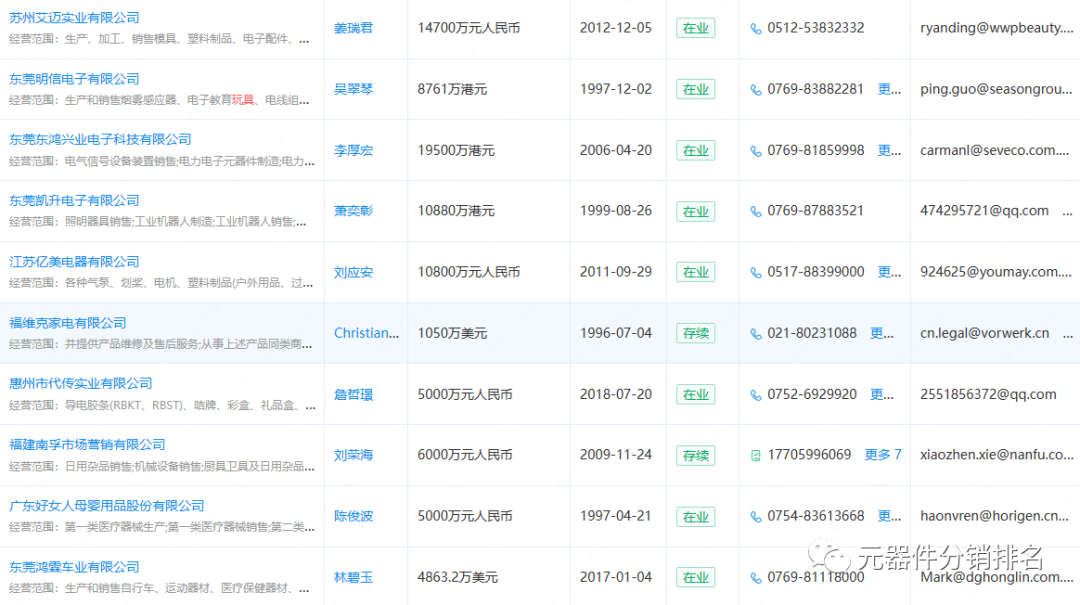This screenshot has width=1080, height=605.
Task: Open legal representative 刘荣海
Action: pos(353,455)
